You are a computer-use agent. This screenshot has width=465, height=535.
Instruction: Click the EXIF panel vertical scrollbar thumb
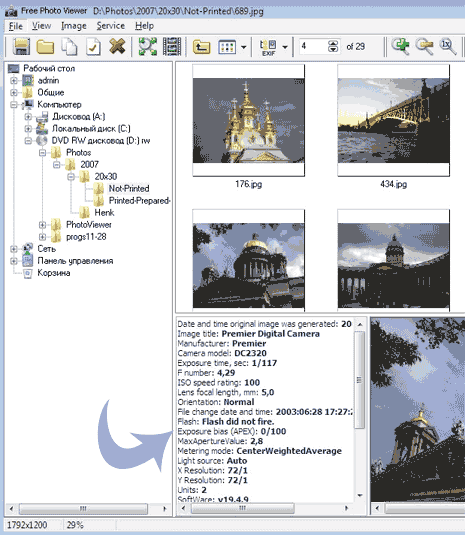(x=359, y=380)
